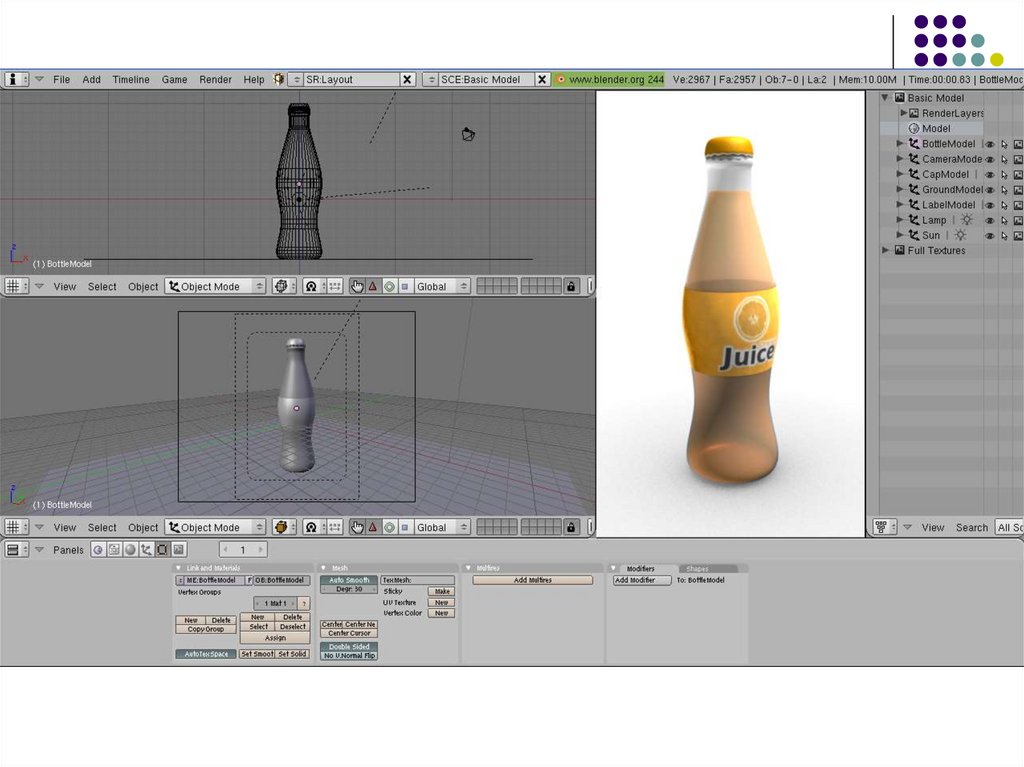Screen dimensions: 1024x767
Task: Select the rotate manipulator icon in bottom viewport header
Action: coord(389,527)
